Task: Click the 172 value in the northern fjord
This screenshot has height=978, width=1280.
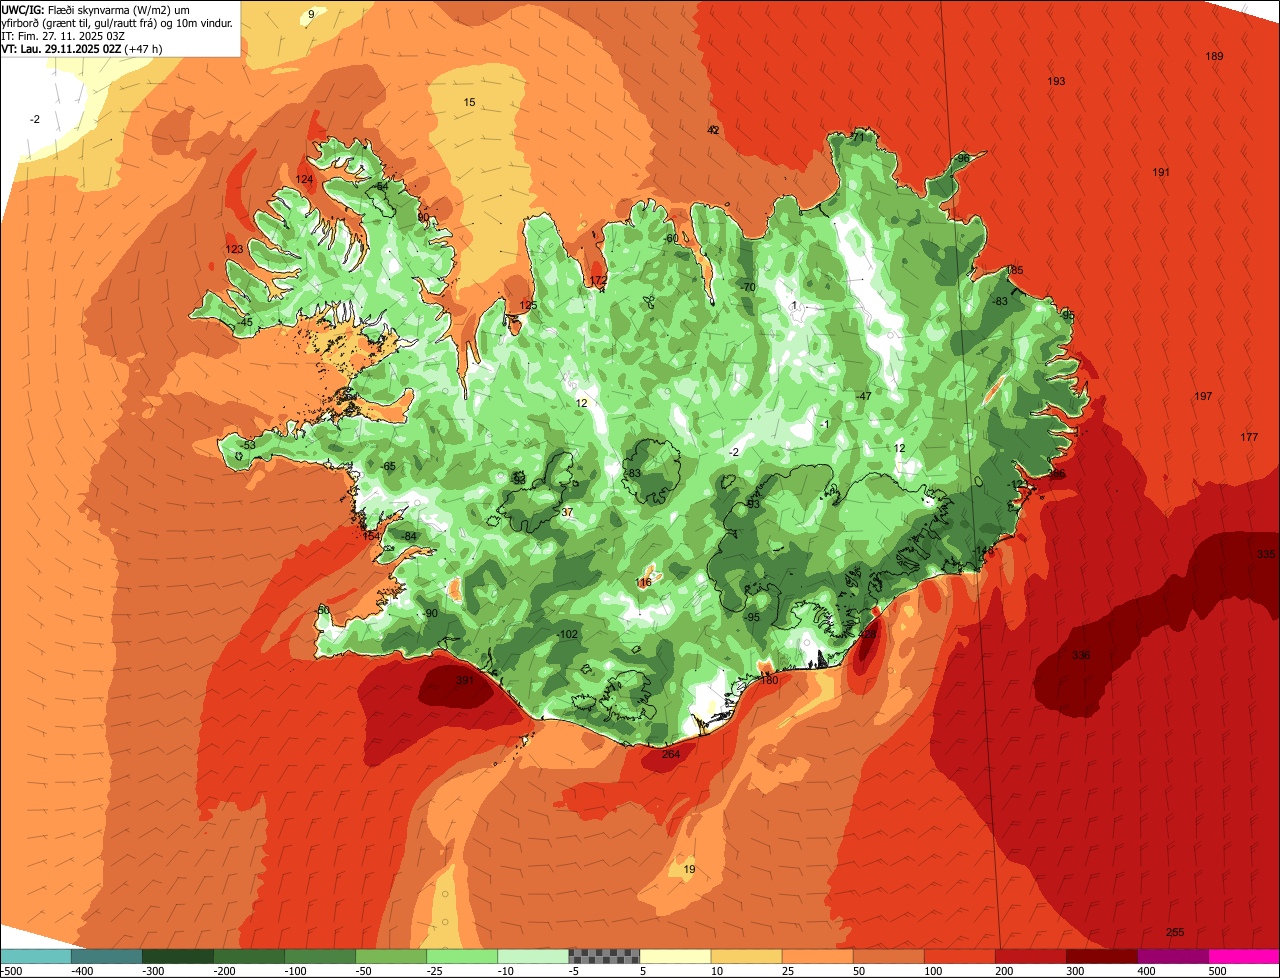Action: coord(598,280)
